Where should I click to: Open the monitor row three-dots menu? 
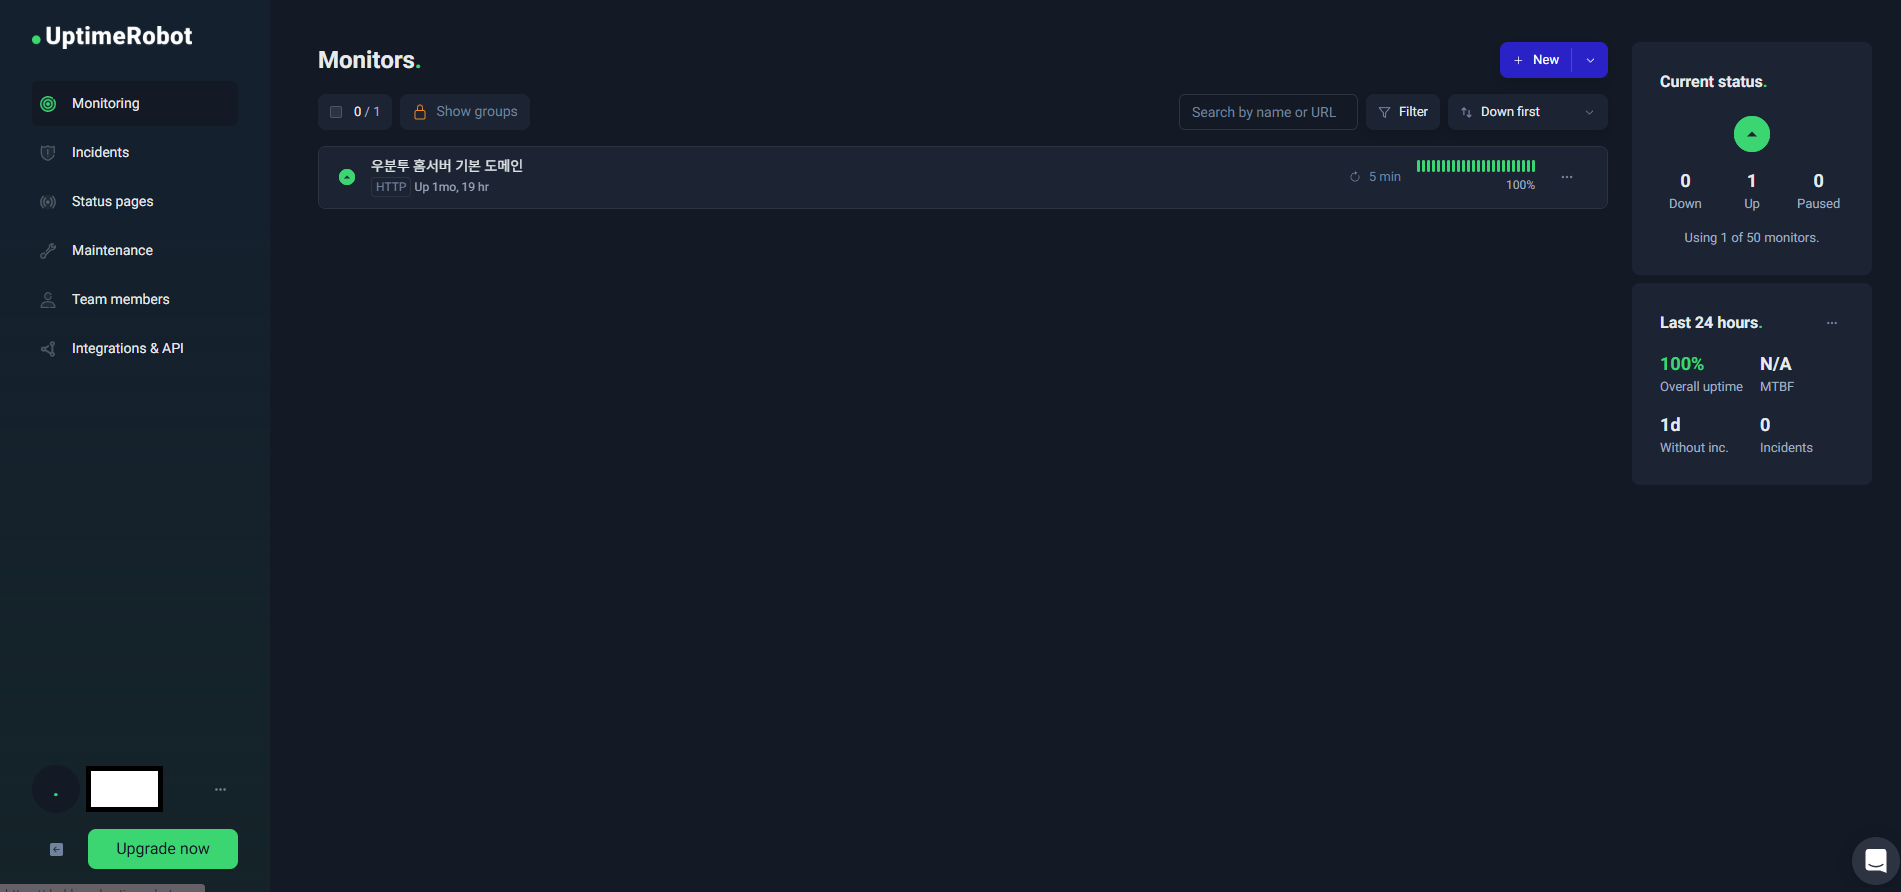tap(1567, 177)
